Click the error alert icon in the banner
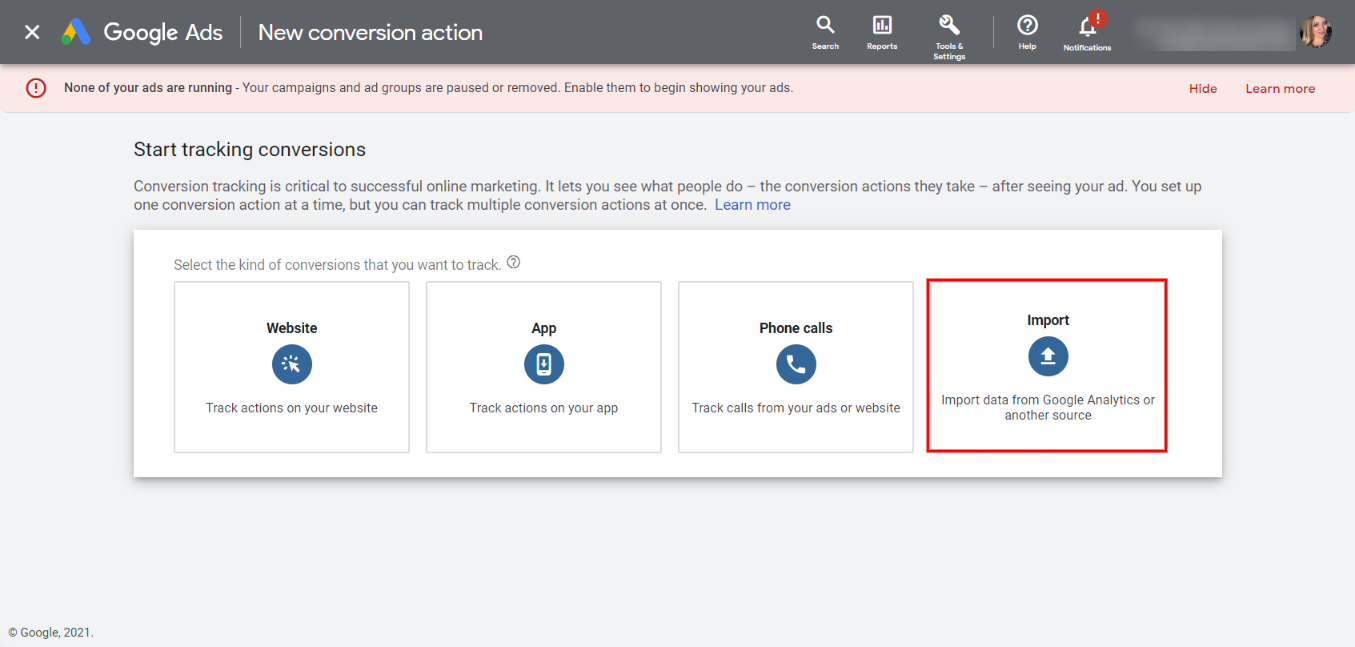Screen dimensions: 1355x647 [36, 88]
